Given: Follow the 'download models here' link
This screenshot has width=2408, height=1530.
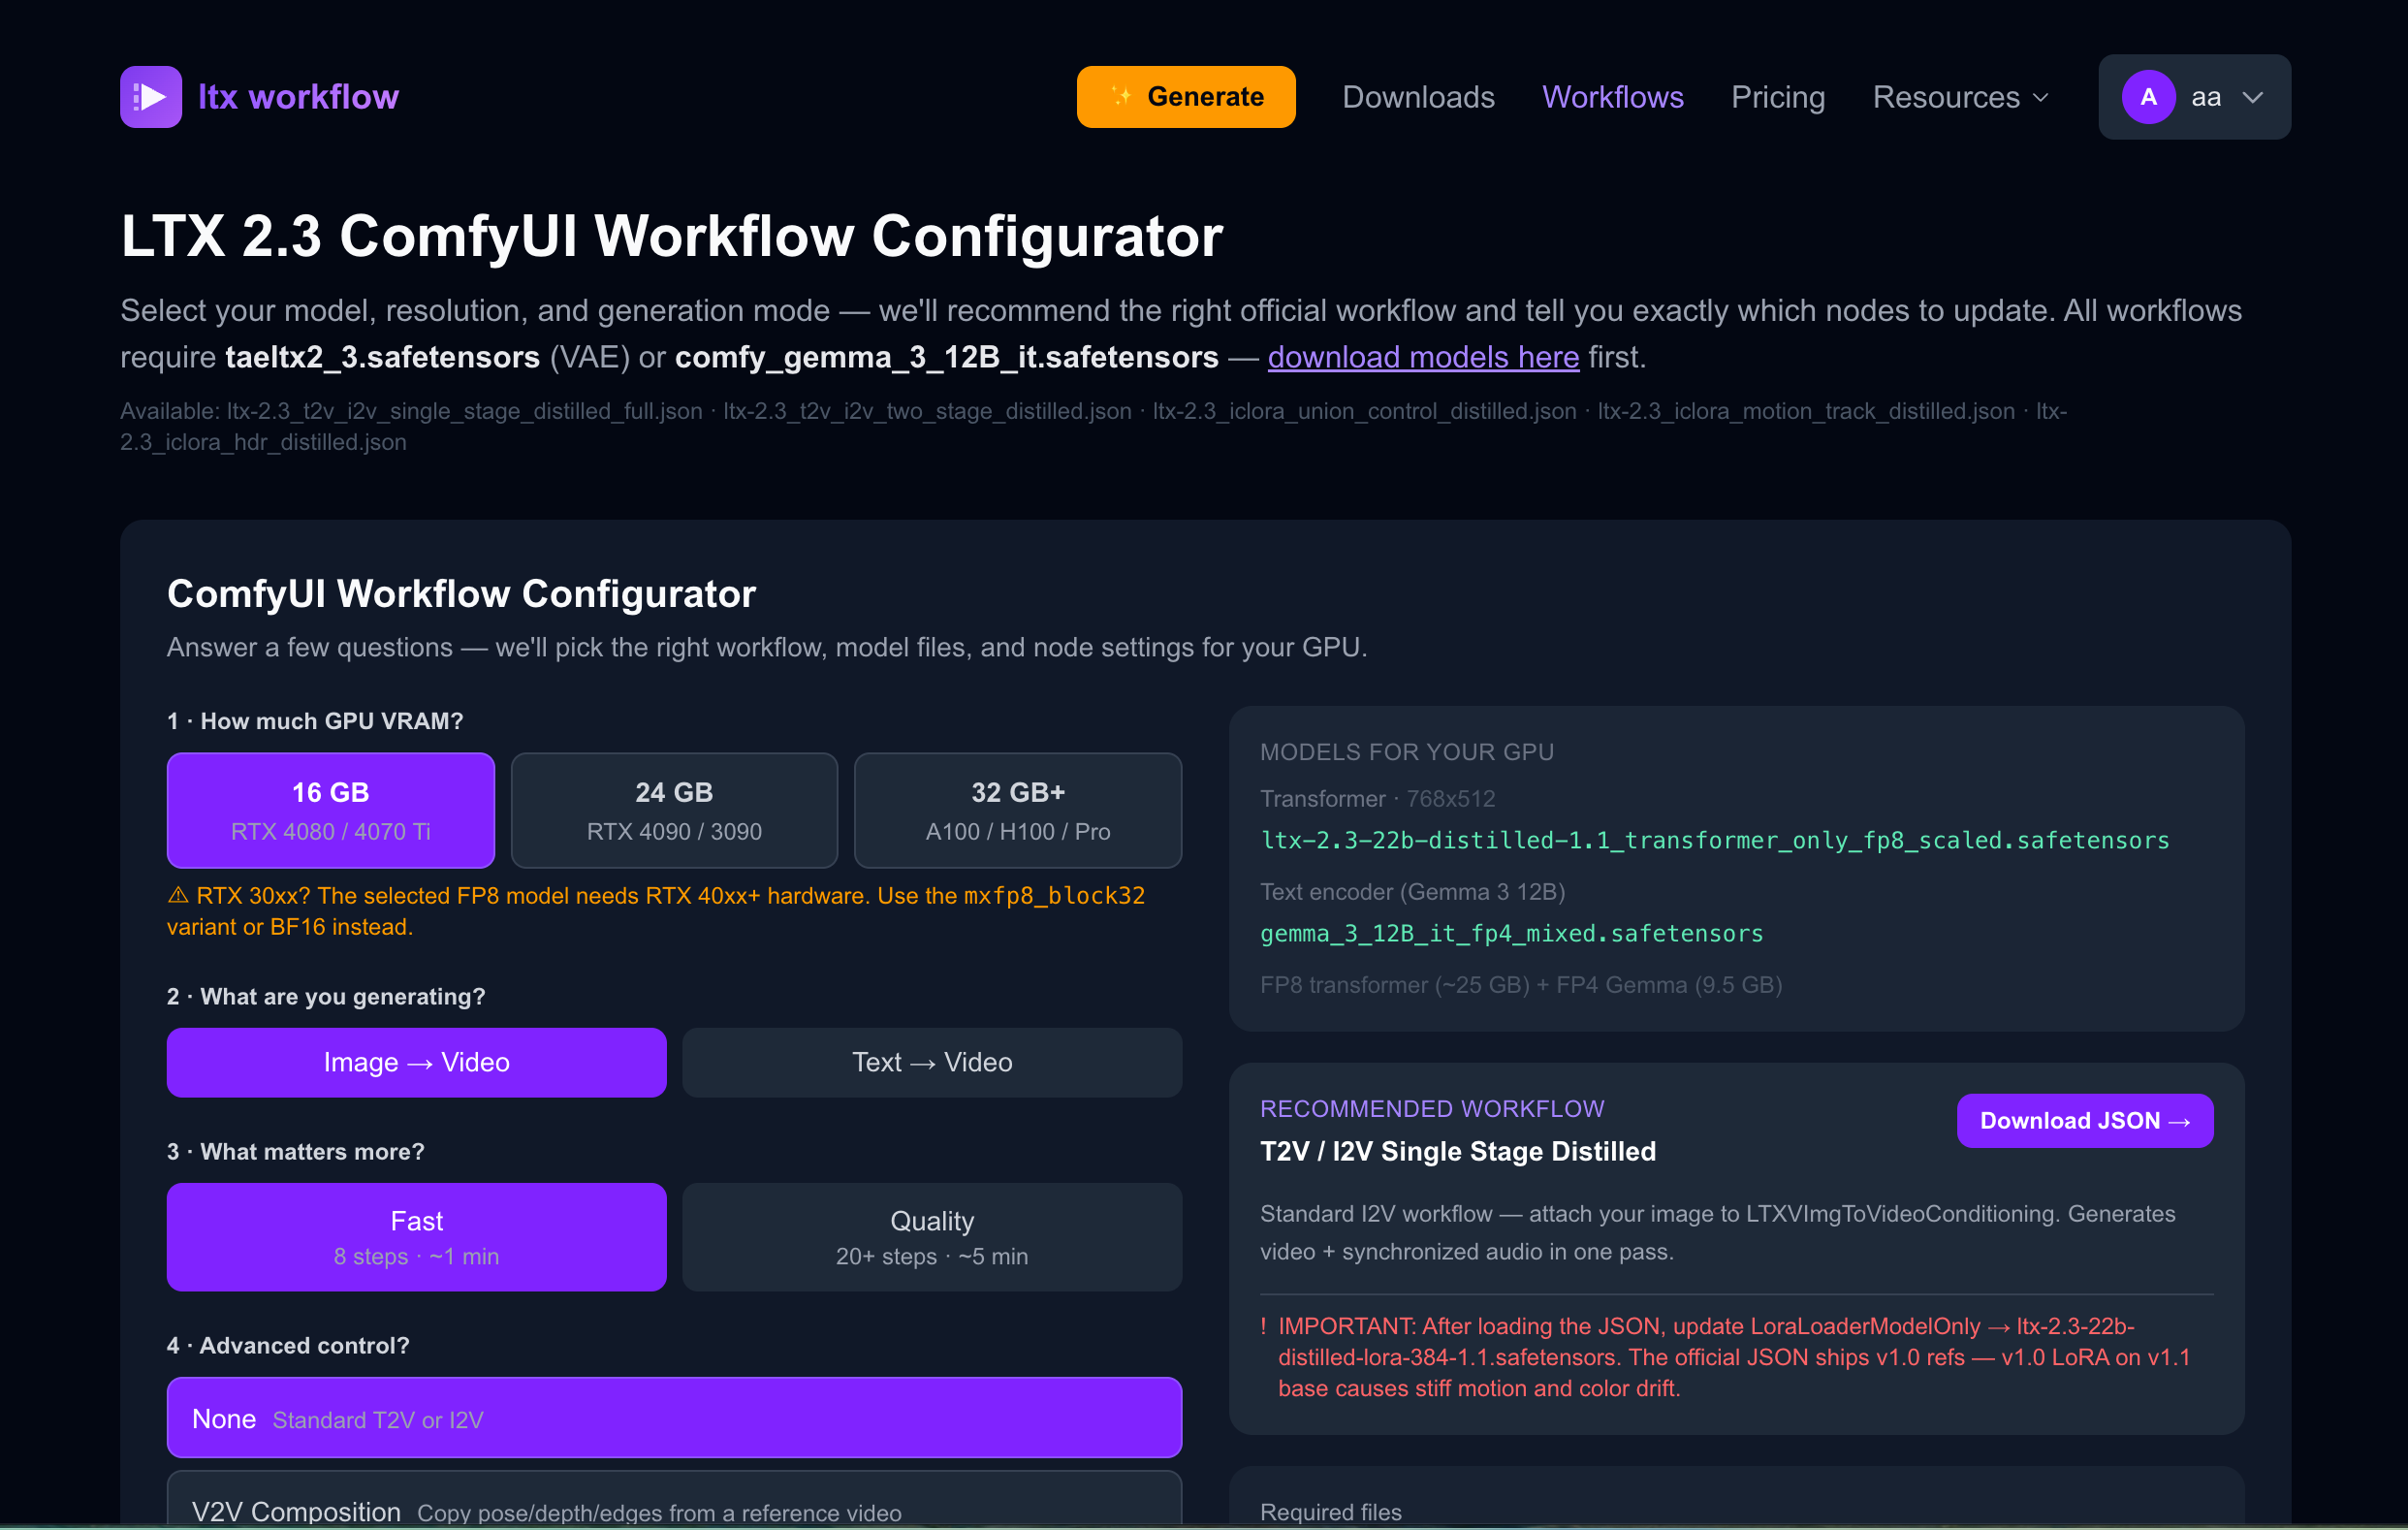Looking at the screenshot, I should 1423,357.
